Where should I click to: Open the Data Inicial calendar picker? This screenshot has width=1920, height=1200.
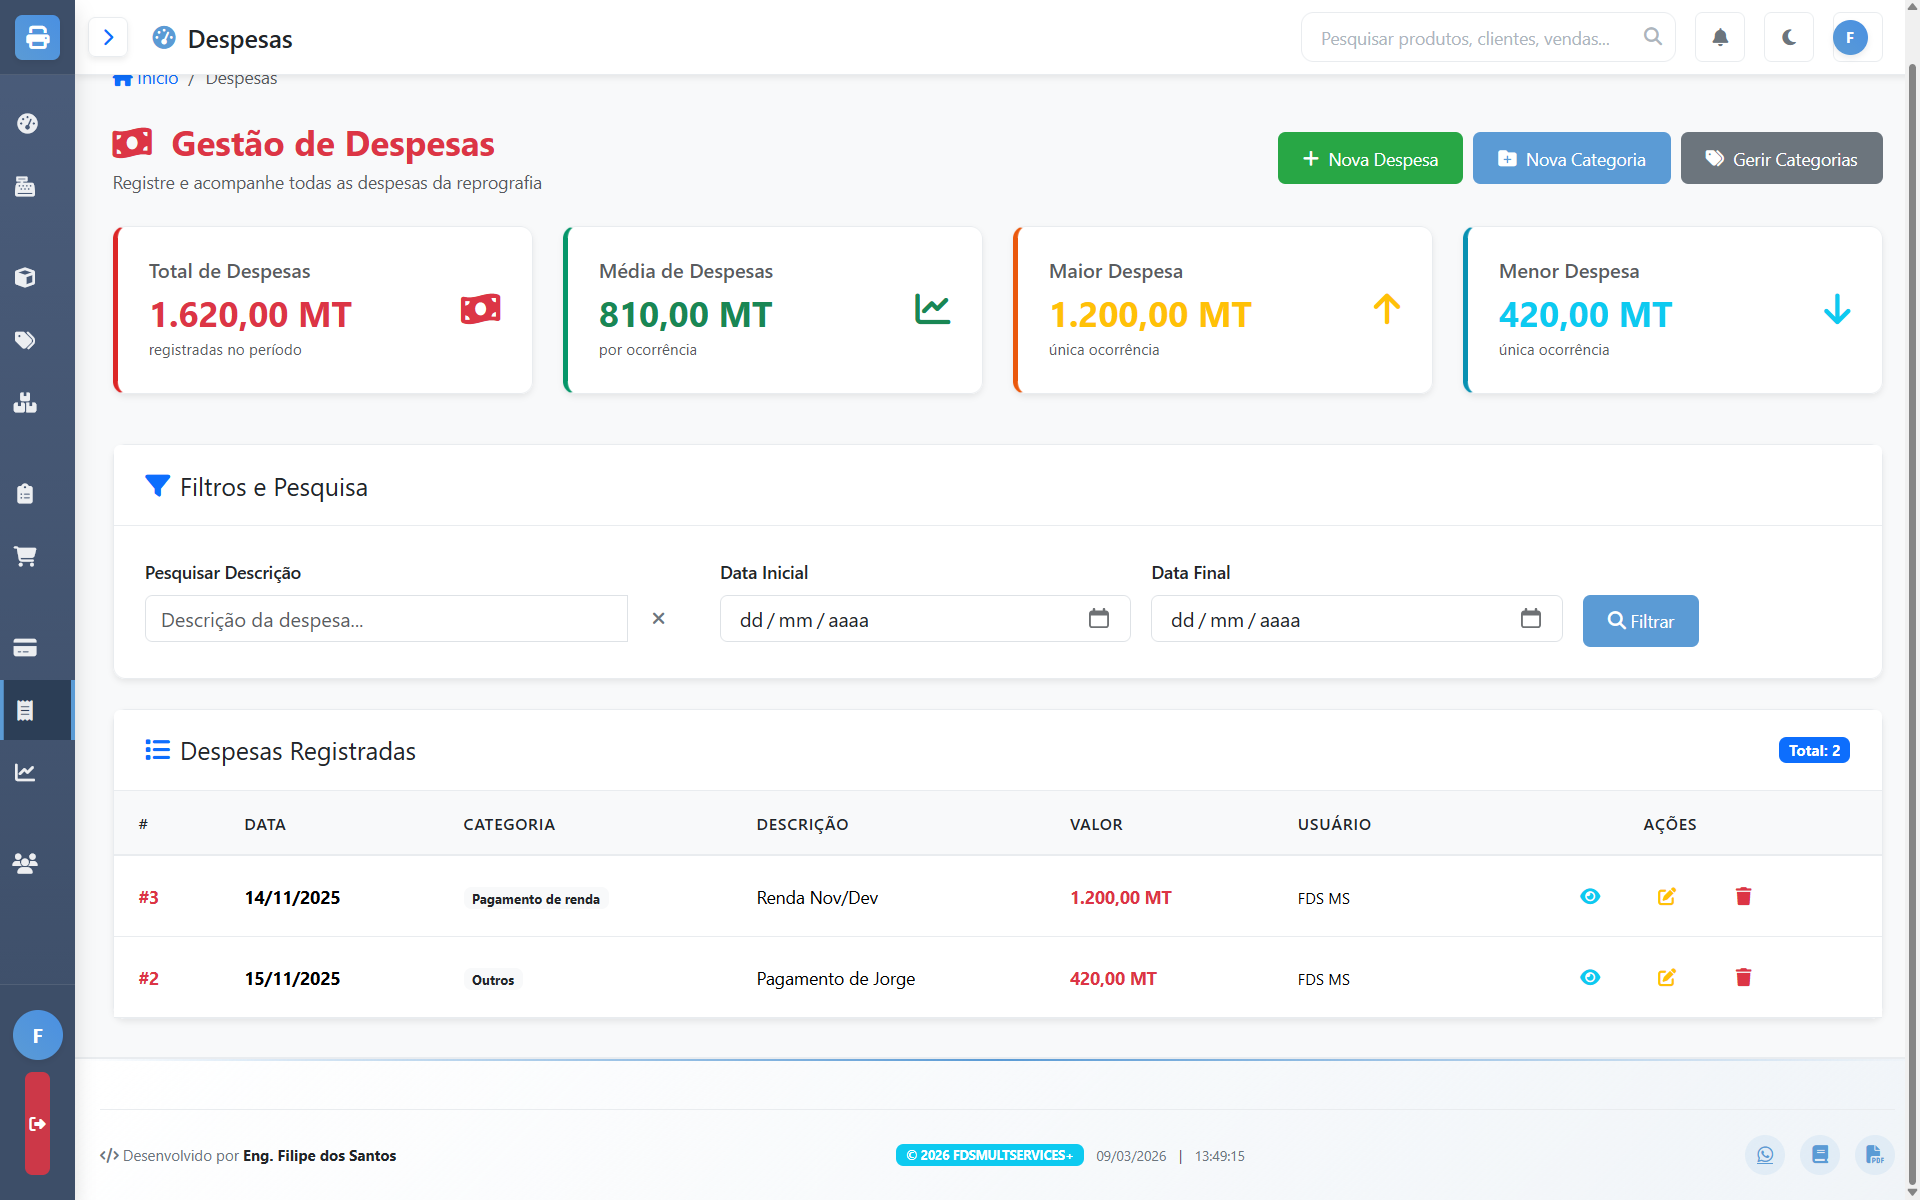(x=1098, y=619)
